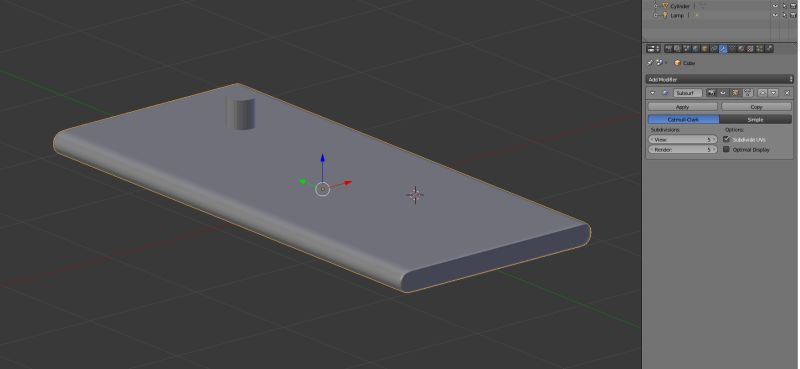The height and width of the screenshot is (369, 800).
Task: Toggle Subsurf editing cage display
Action: 748,93
